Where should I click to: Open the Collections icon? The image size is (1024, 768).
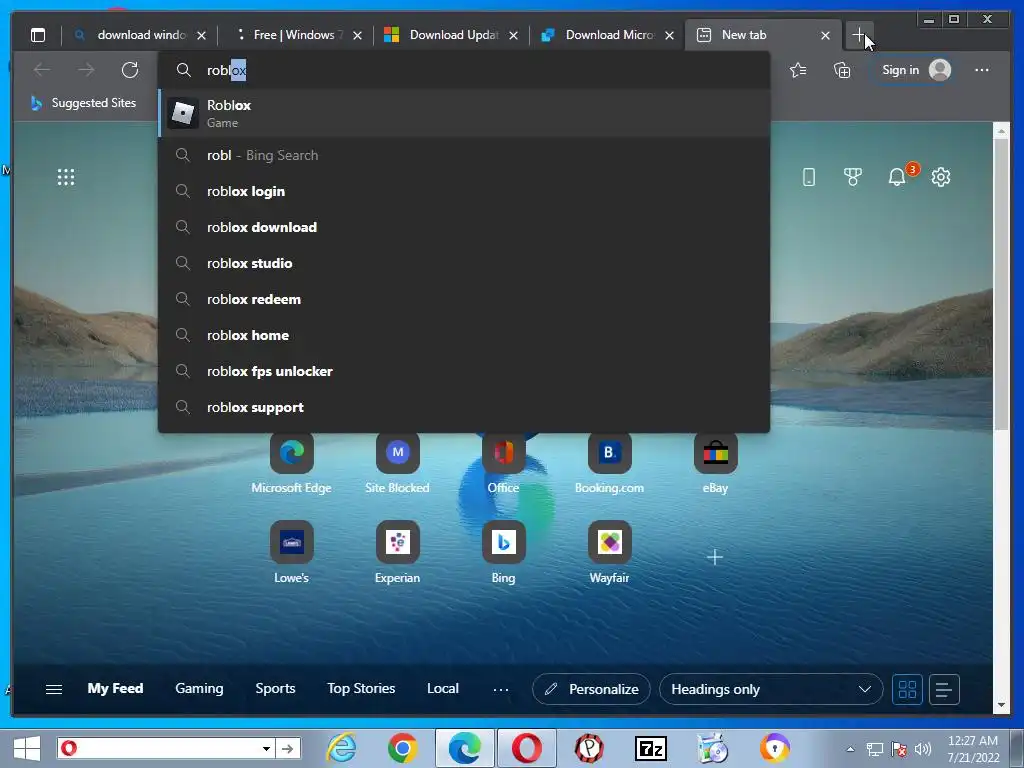click(842, 70)
